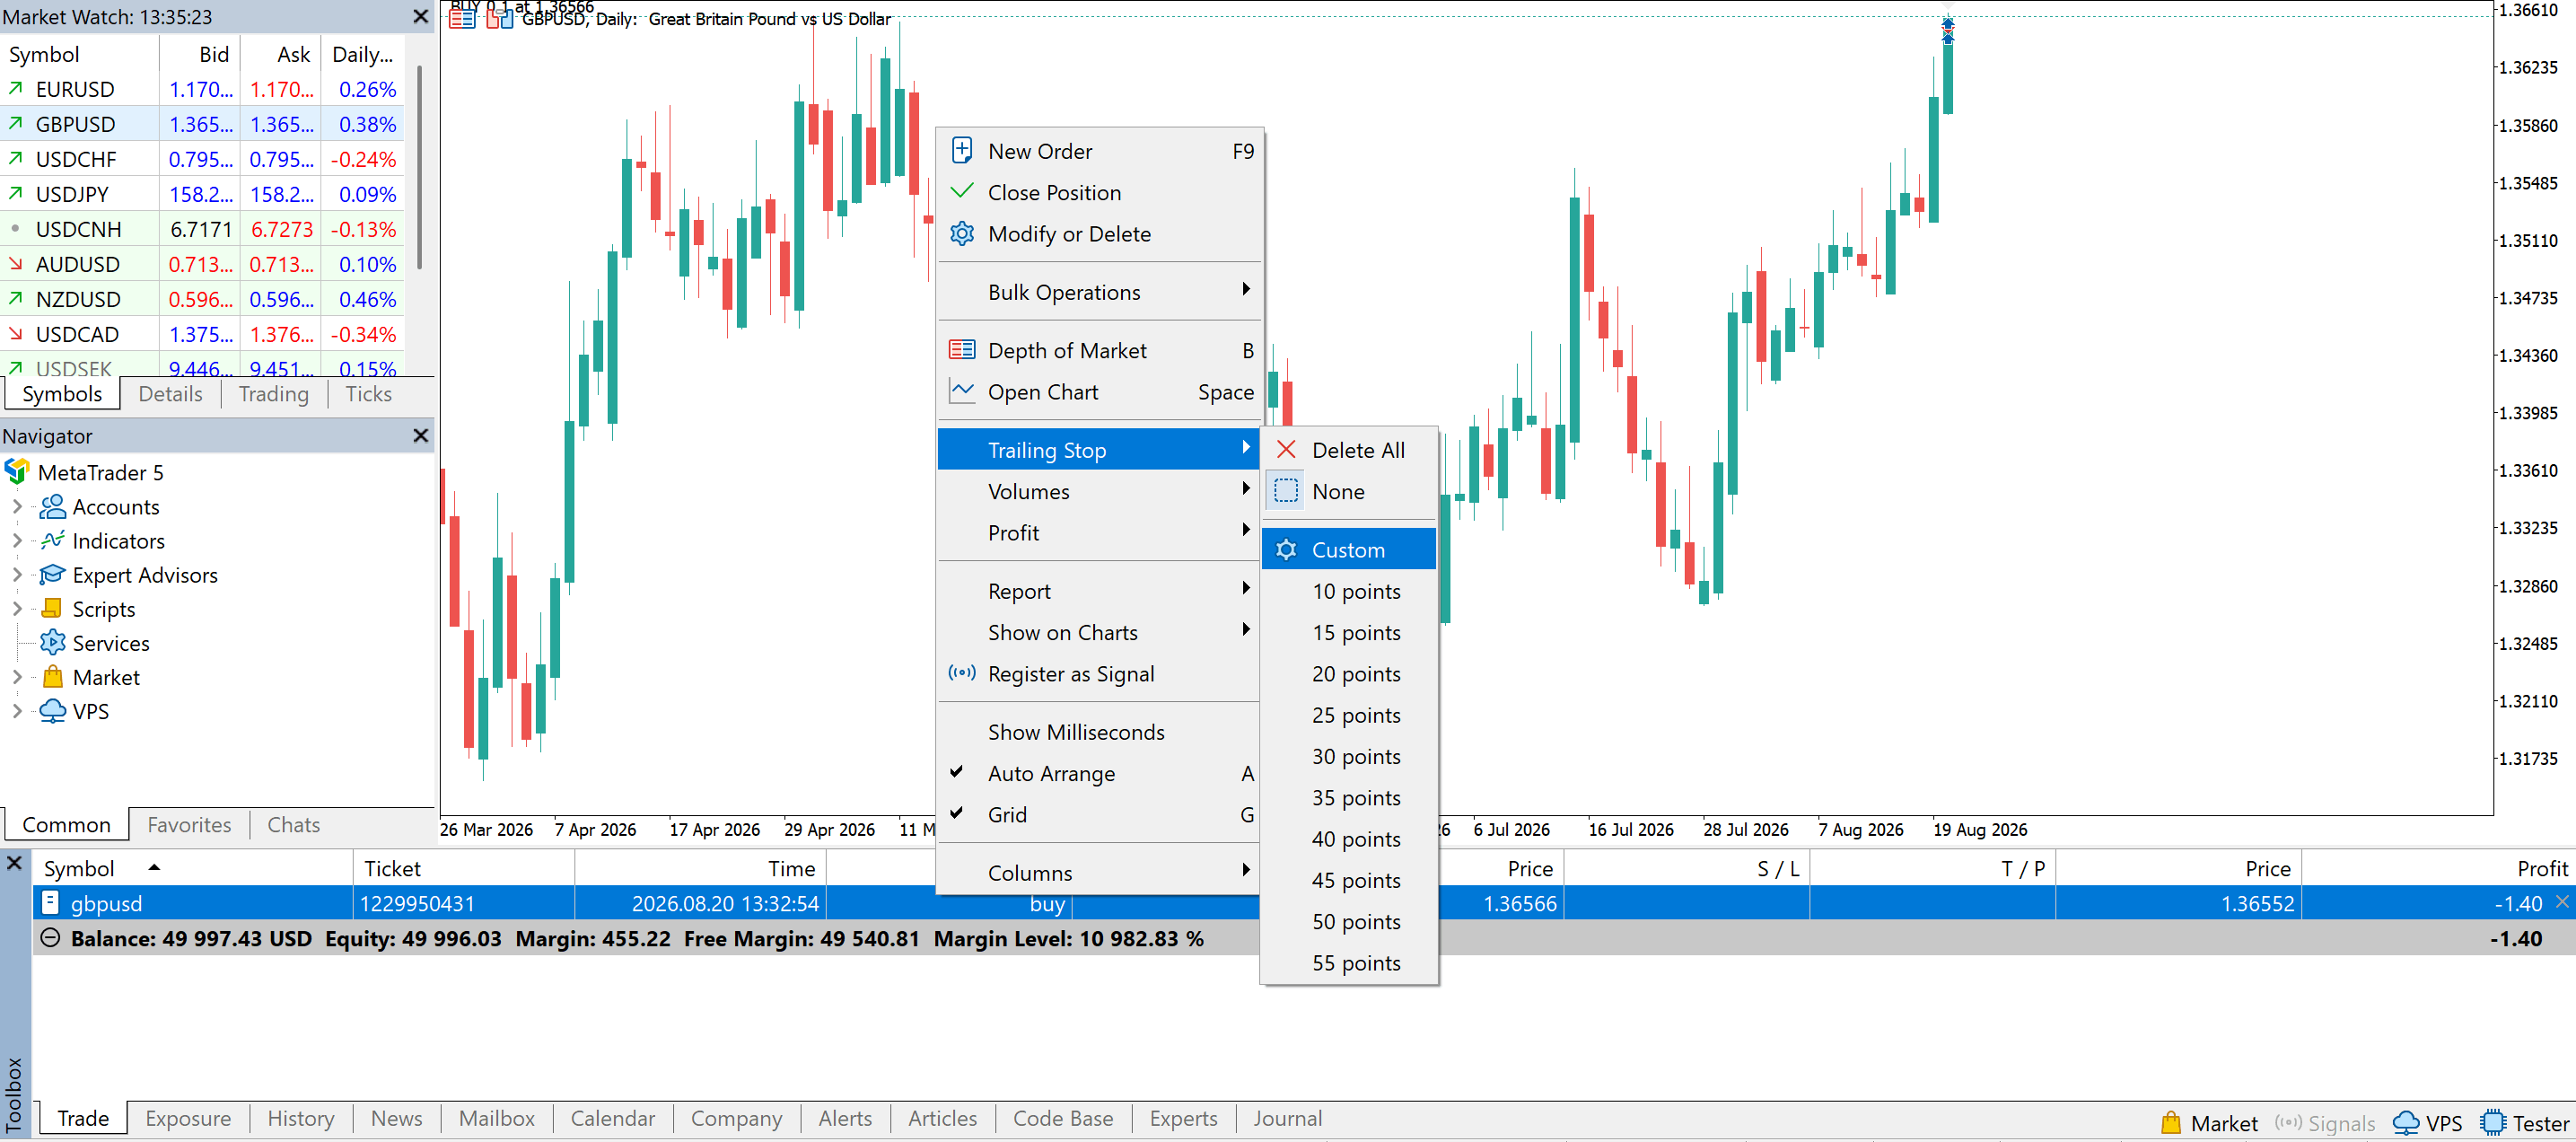
Task: Open the Report submenu
Action: pyautogui.click(x=1099, y=590)
